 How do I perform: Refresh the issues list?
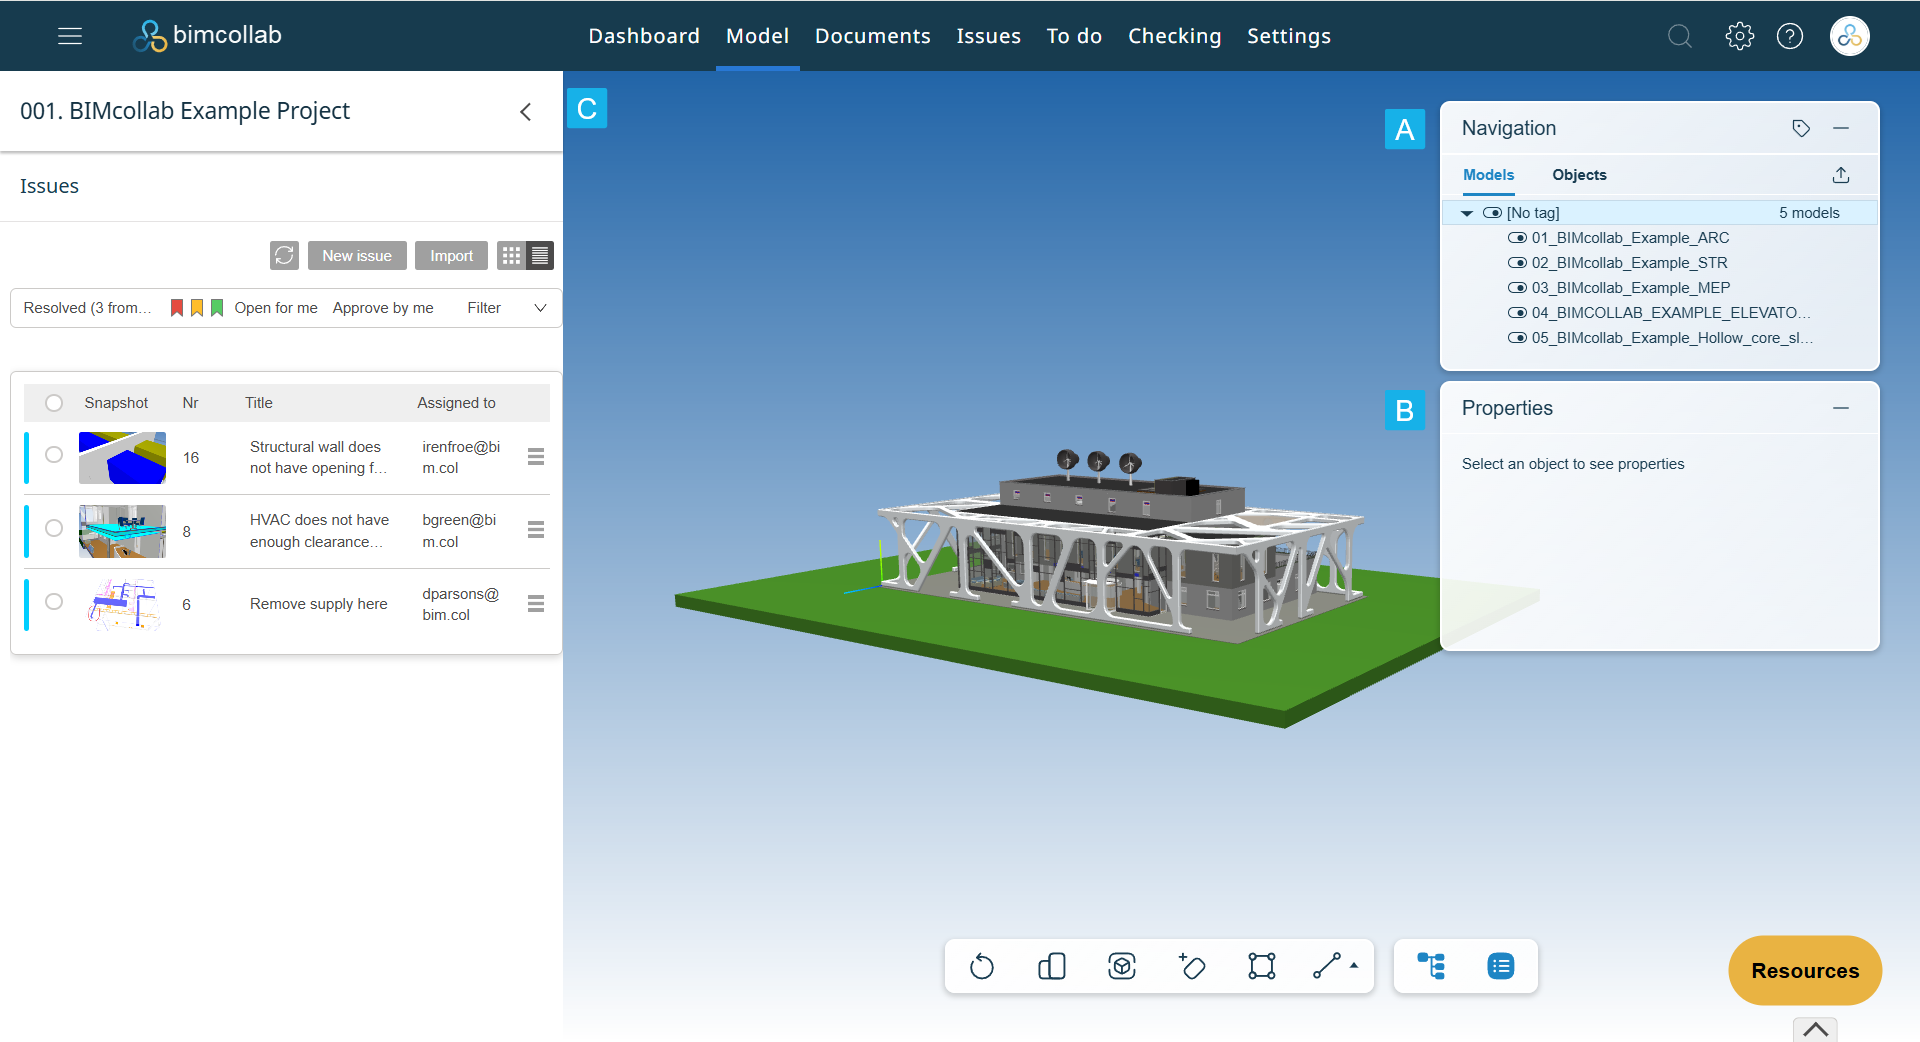(284, 256)
